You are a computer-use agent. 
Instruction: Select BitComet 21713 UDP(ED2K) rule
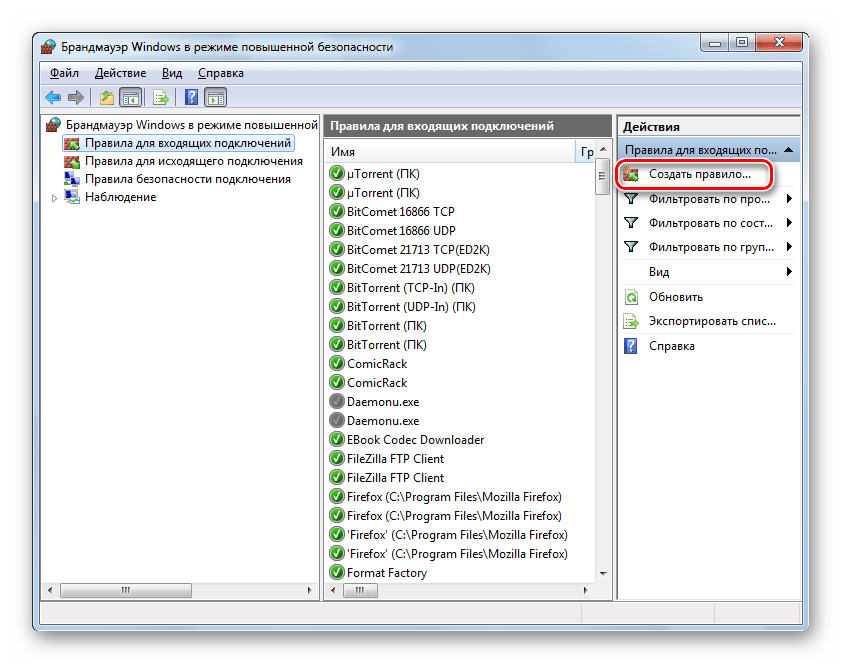tap(418, 269)
